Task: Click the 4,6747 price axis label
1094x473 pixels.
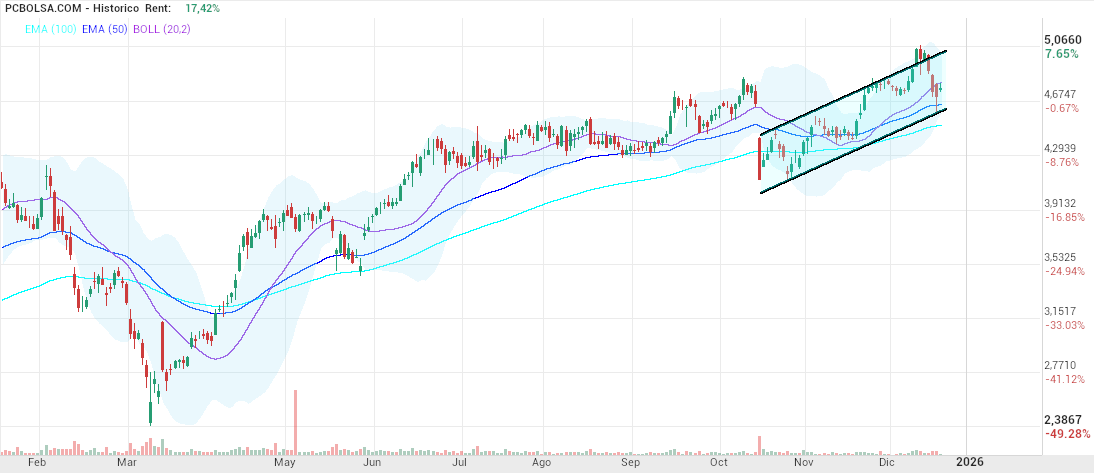Action: (x=1061, y=93)
